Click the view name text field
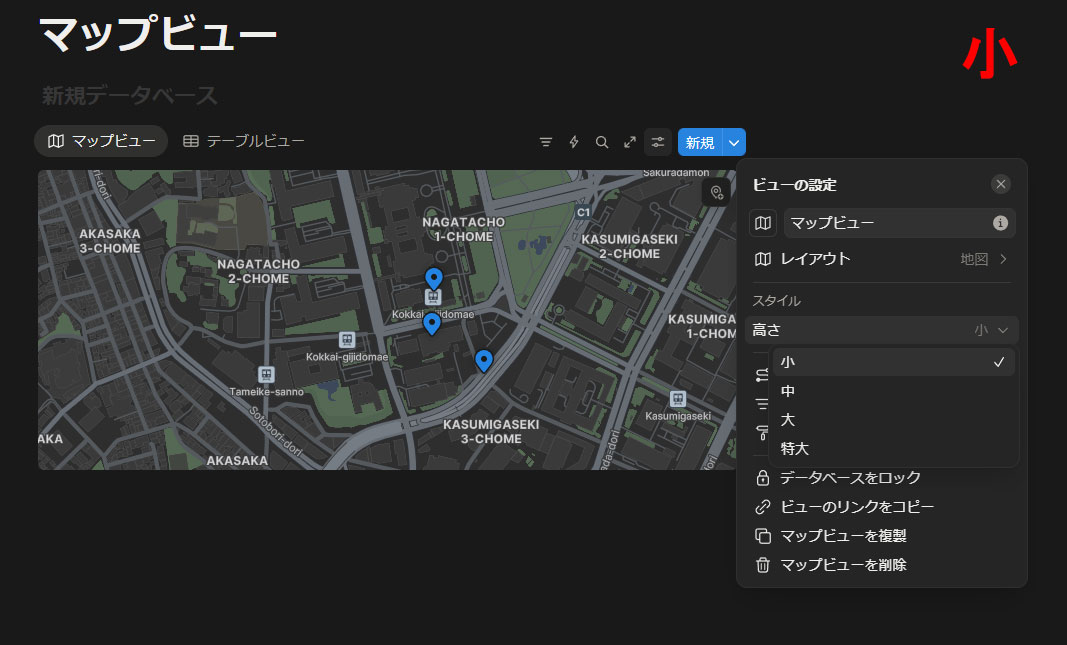Image resolution: width=1067 pixels, height=645 pixels. coord(885,223)
